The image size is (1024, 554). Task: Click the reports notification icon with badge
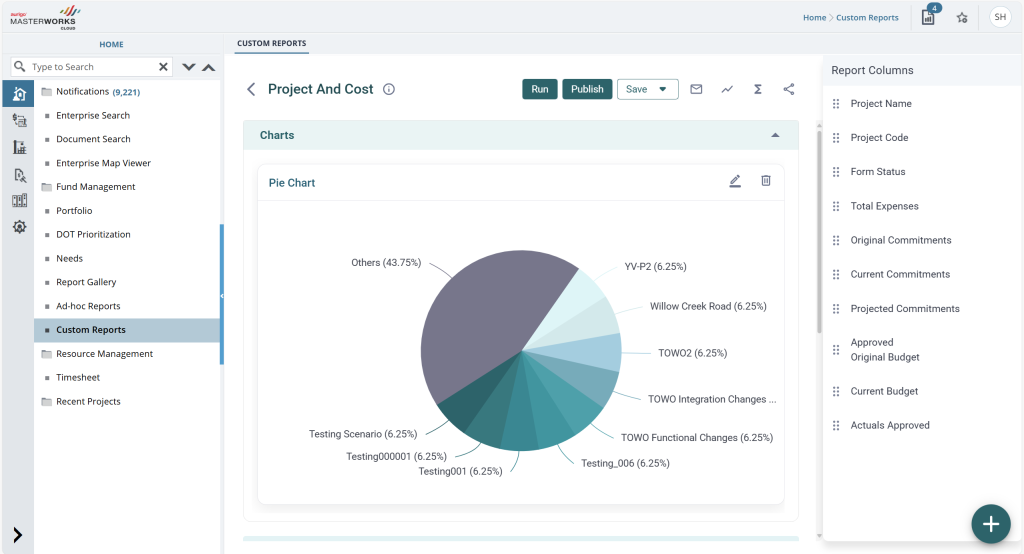click(929, 16)
